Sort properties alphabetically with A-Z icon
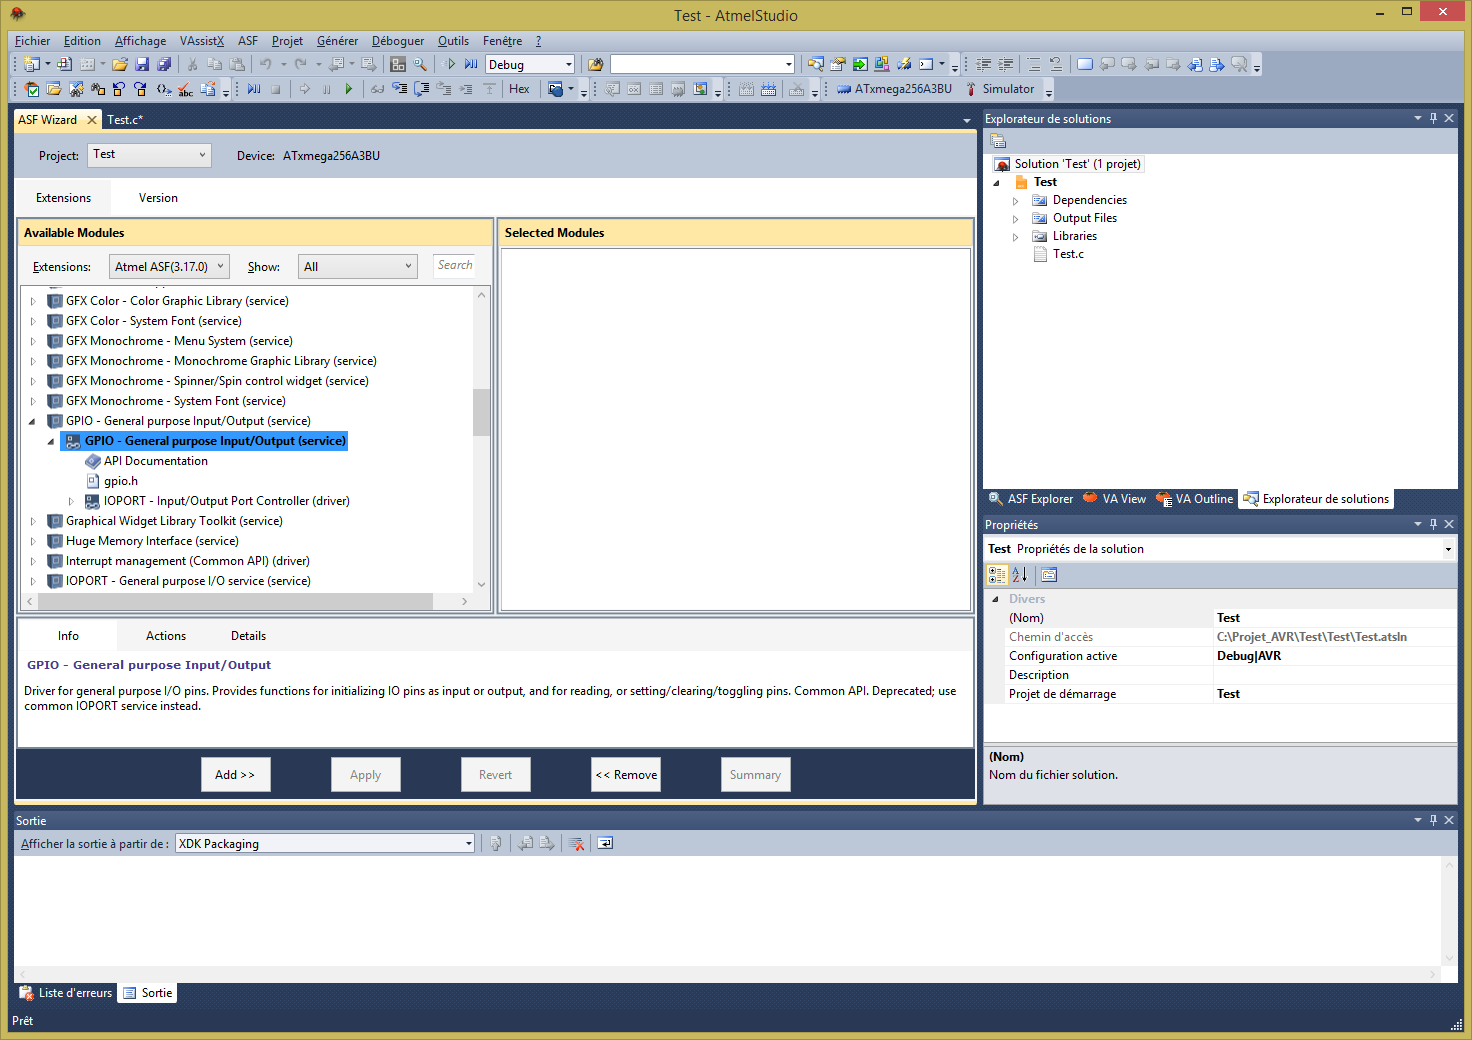This screenshot has width=1472, height=1040. pos(1019,575)
